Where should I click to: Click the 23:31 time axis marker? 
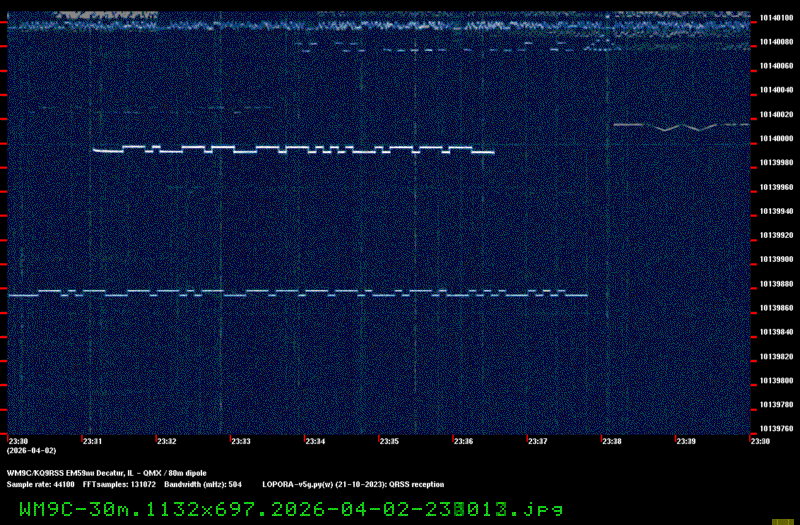pos(92,441)
